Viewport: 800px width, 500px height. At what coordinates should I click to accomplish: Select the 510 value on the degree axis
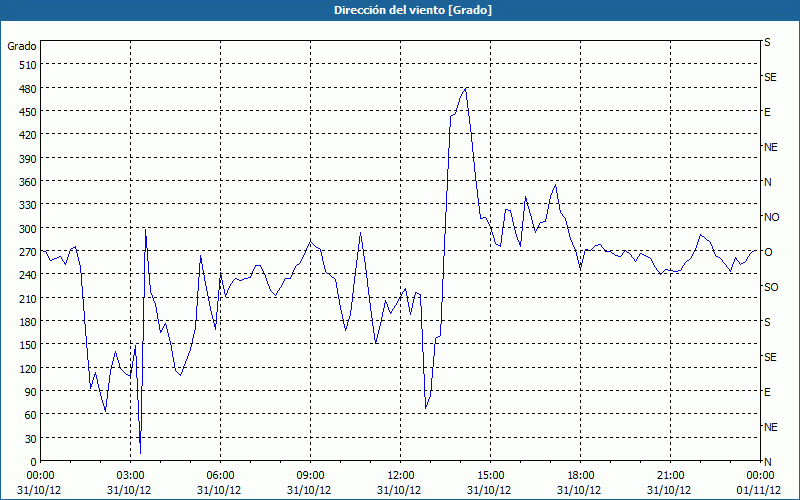(29, 65)
